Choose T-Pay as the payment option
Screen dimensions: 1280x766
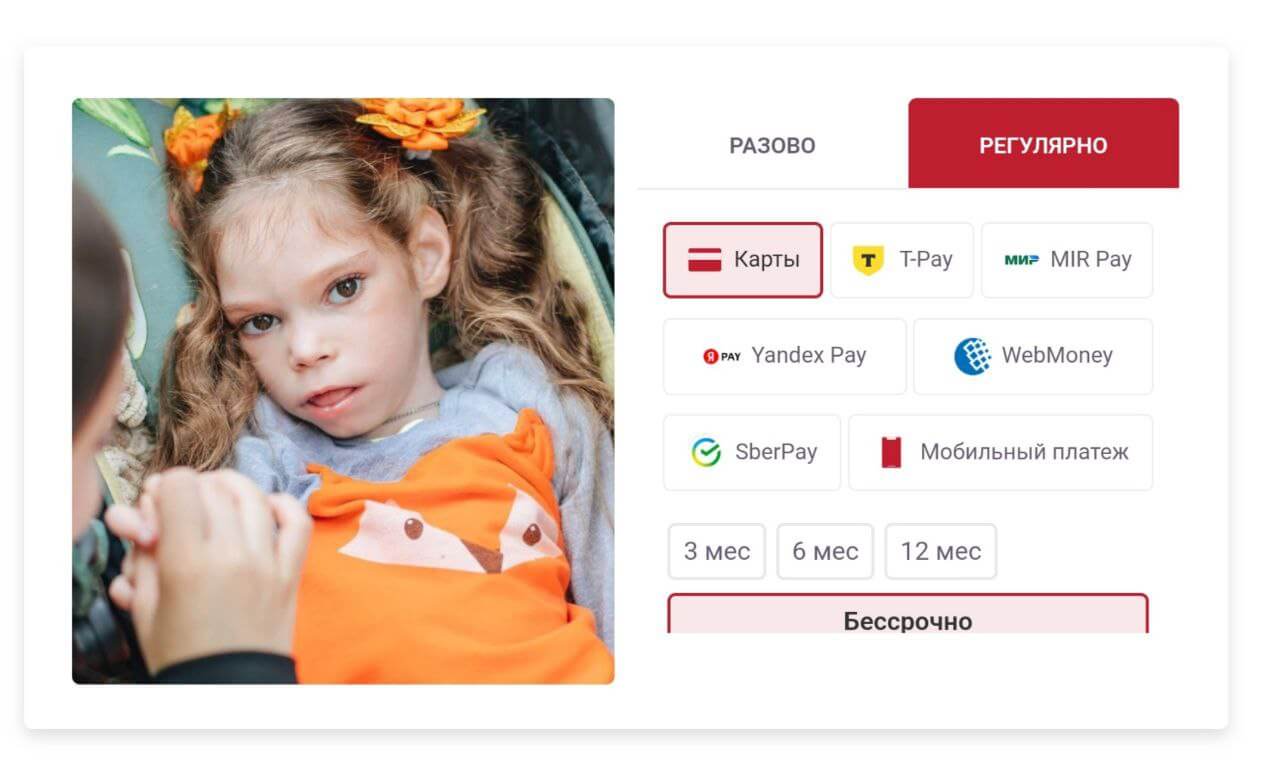coord(902,260)
